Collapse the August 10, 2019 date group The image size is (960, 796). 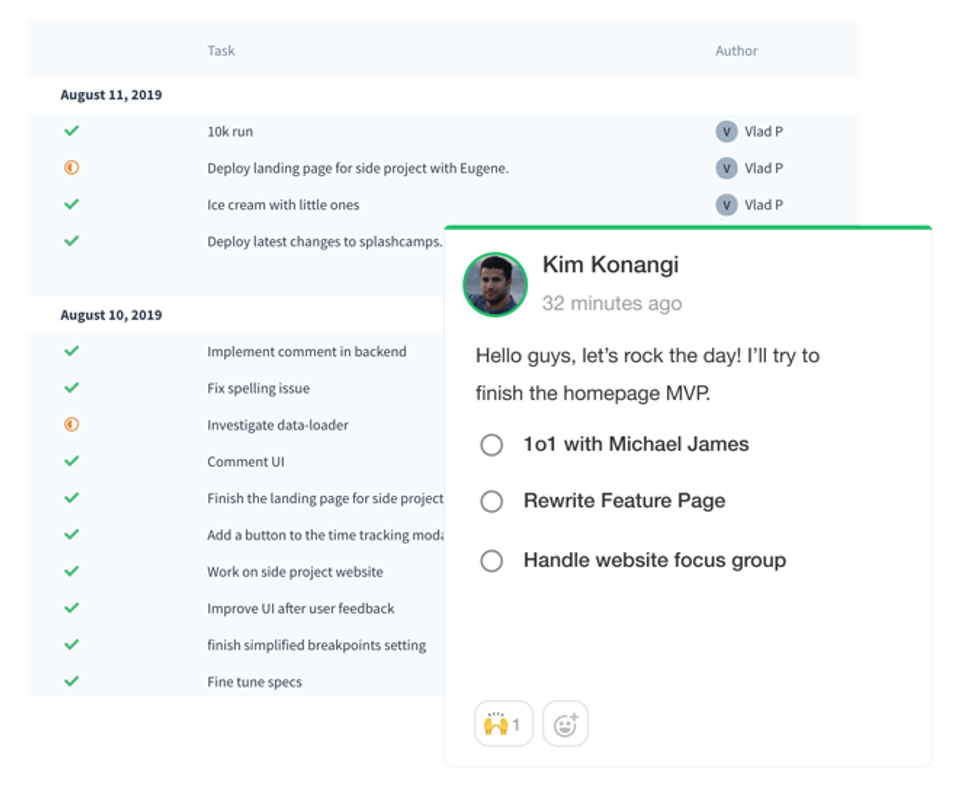click(111, 315)
